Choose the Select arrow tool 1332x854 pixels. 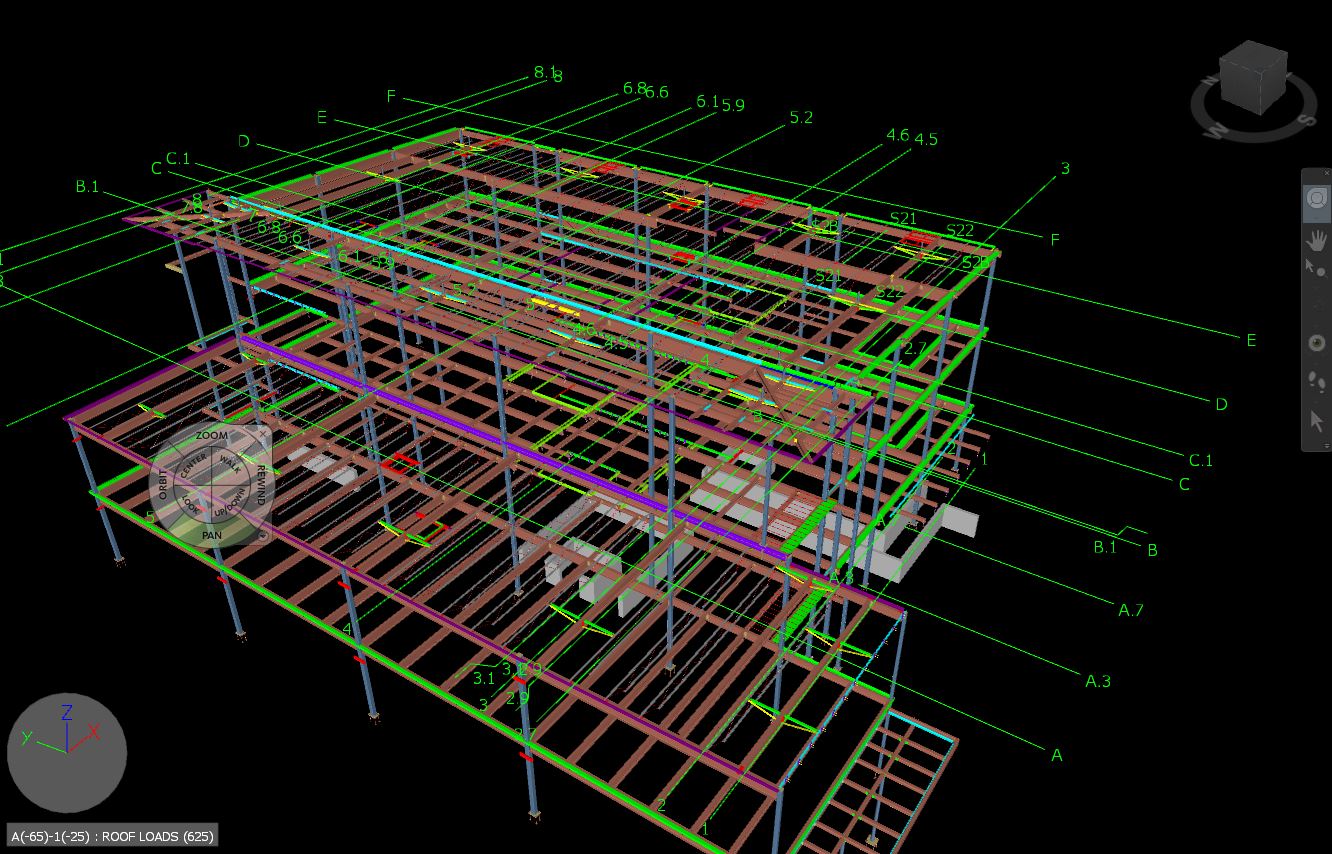[x=1317, y=420]
